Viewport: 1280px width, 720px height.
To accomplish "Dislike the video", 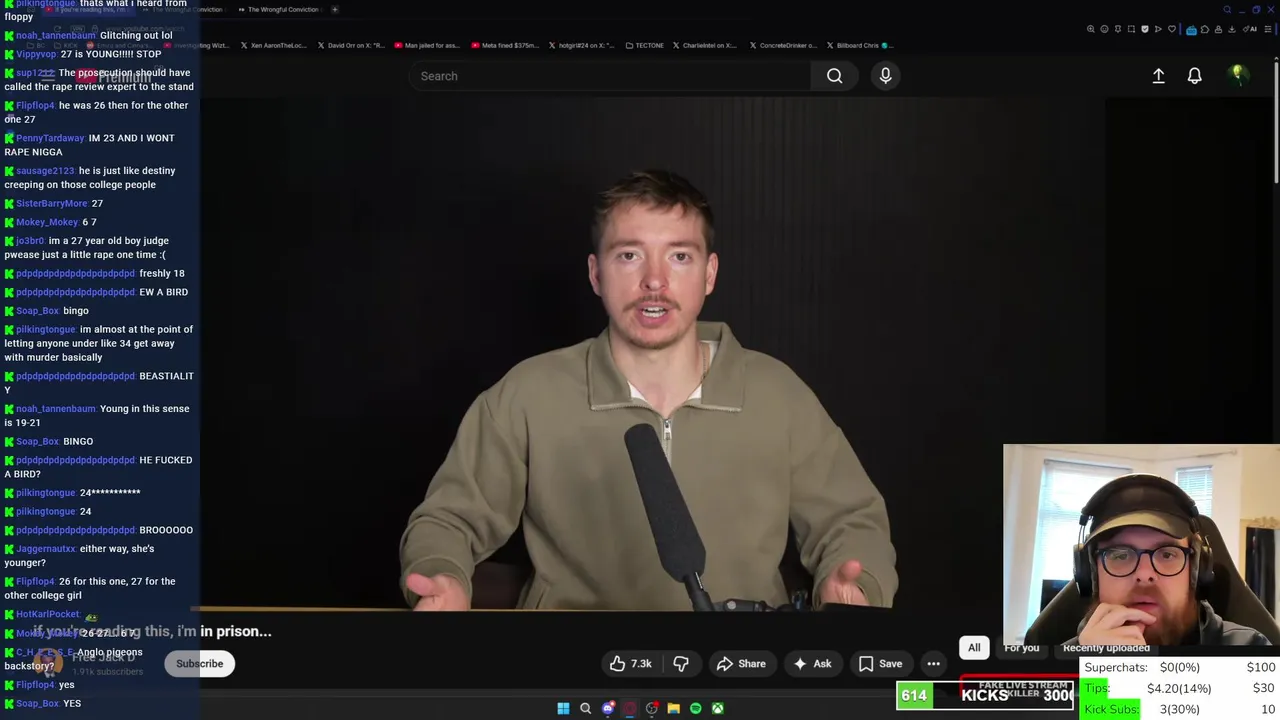I will click(x=681, y=664).
